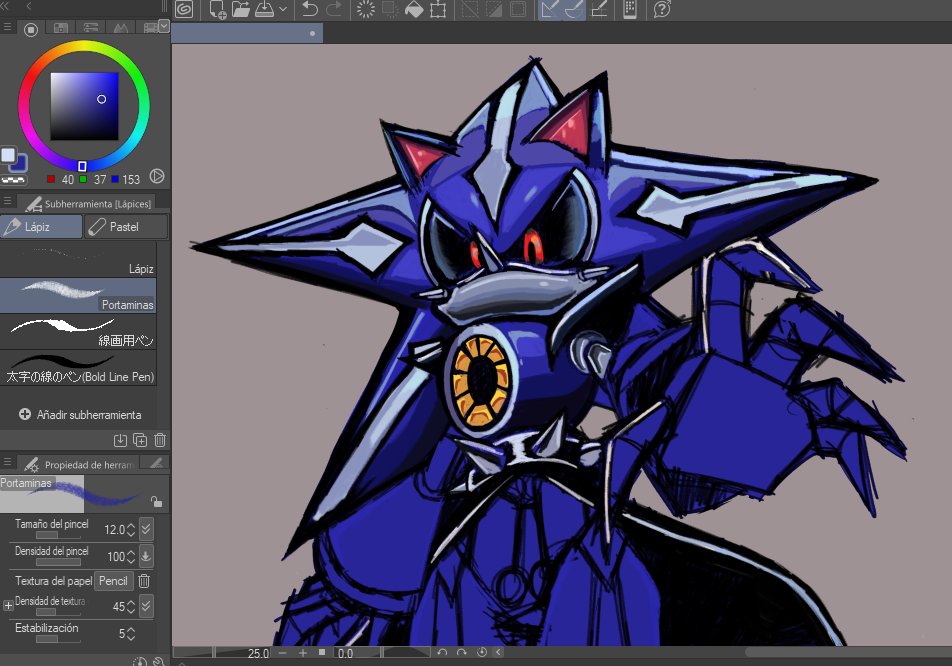The image size is (952, 666).
Task: Choose the Portaminas brush sub tool
Action: pos(78,296)
